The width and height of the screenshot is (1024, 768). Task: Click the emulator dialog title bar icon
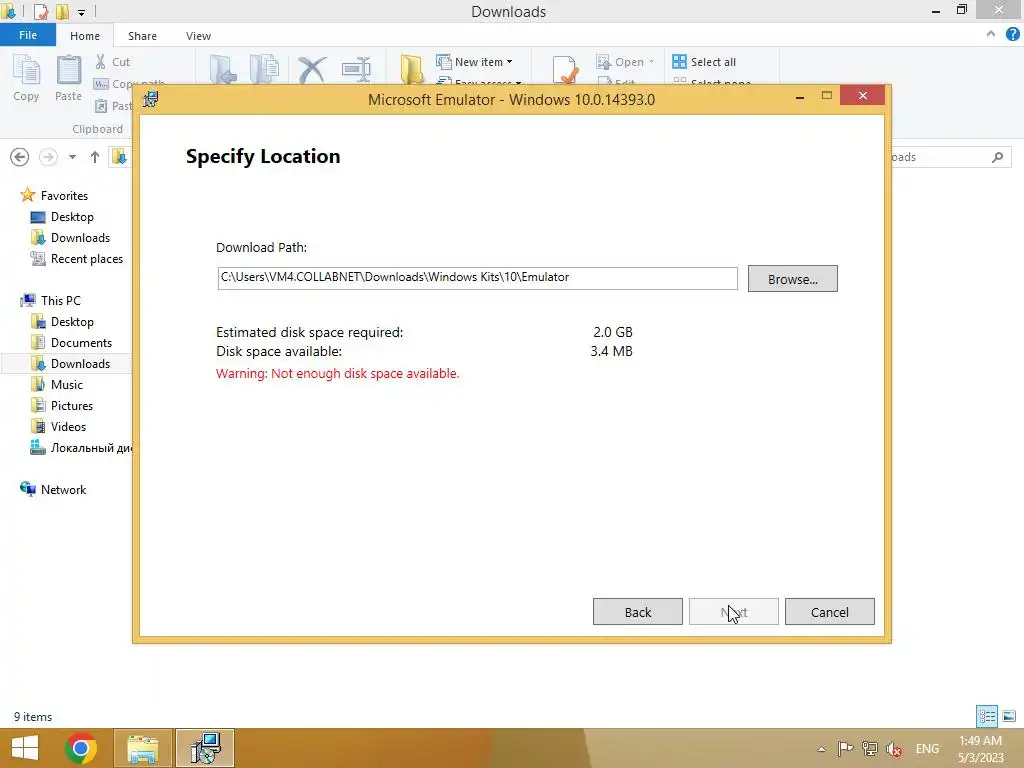[x=151, y=99]
